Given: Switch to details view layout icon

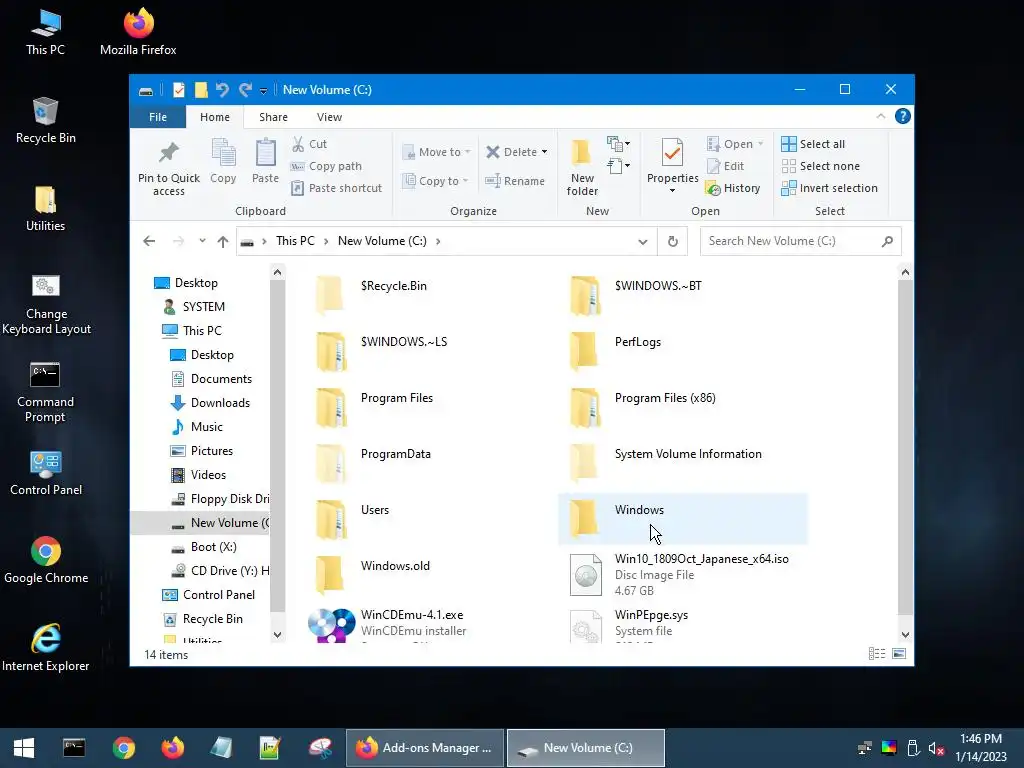Looking at the screenshot, I should coord(877,654).
